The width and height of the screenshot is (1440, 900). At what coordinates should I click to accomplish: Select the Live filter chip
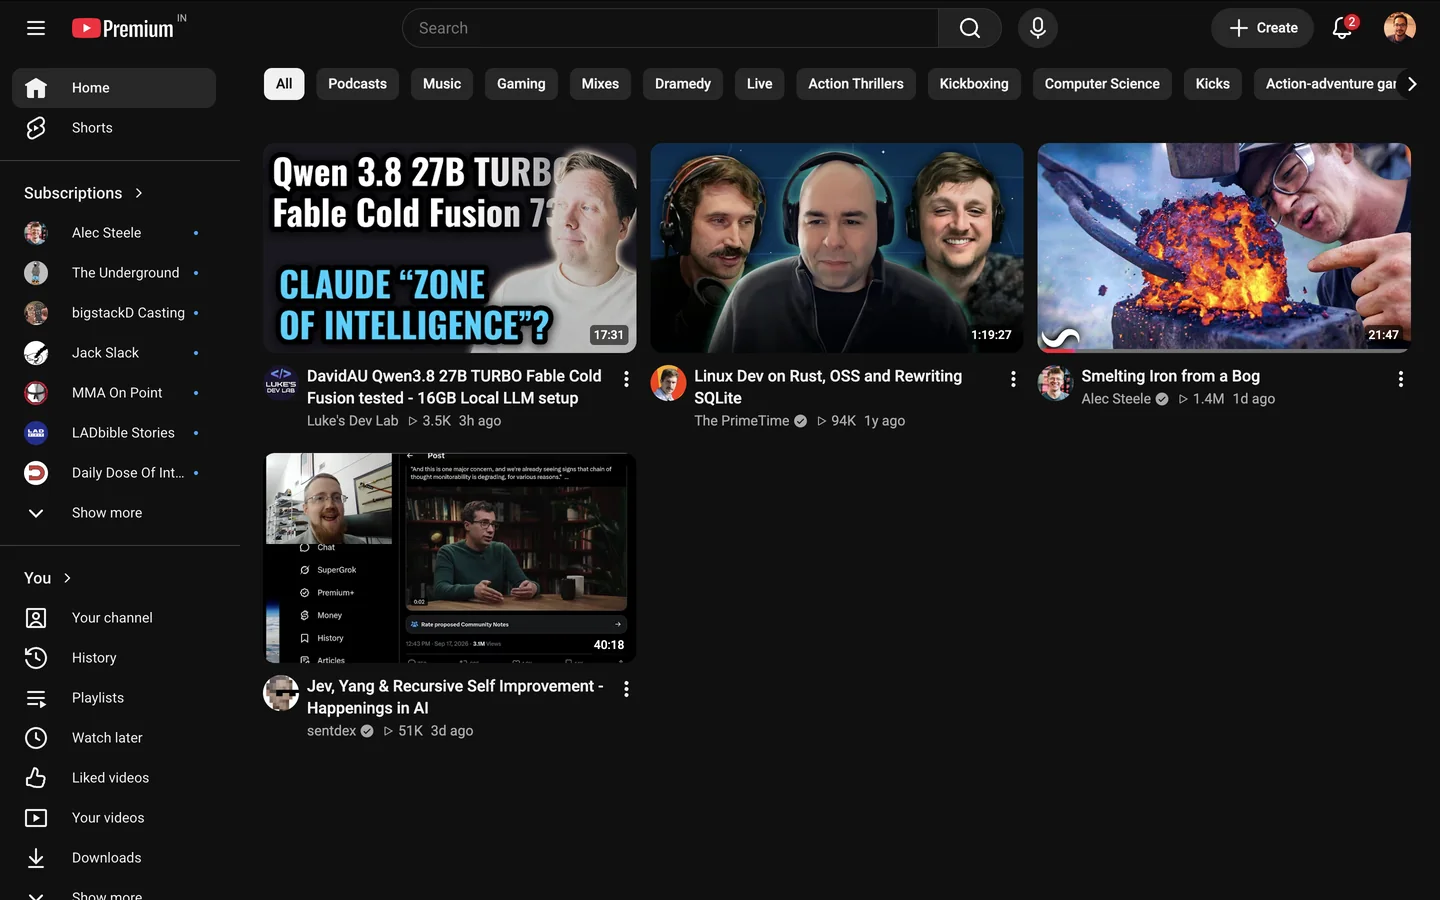[760, 84]
